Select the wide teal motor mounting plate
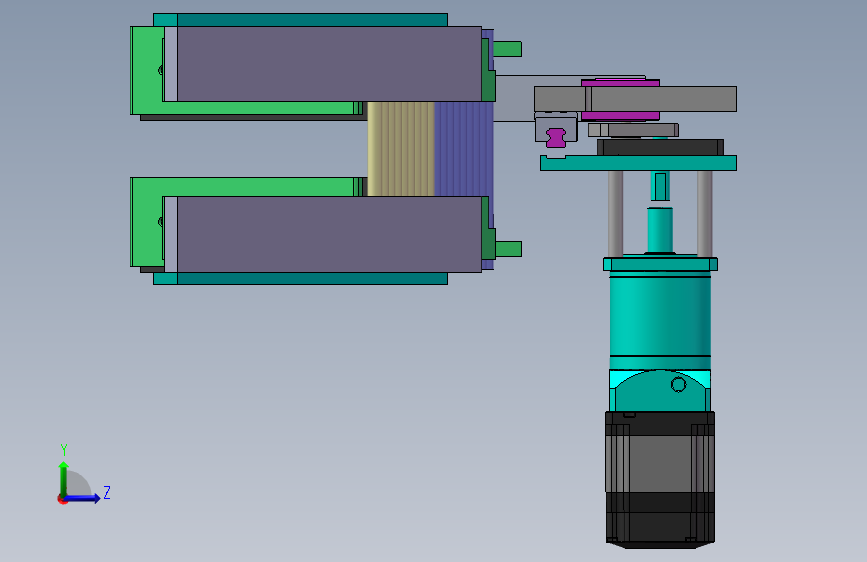Viewport: 867px width, 562px height. pyautogui.click(x=638, y=163)
